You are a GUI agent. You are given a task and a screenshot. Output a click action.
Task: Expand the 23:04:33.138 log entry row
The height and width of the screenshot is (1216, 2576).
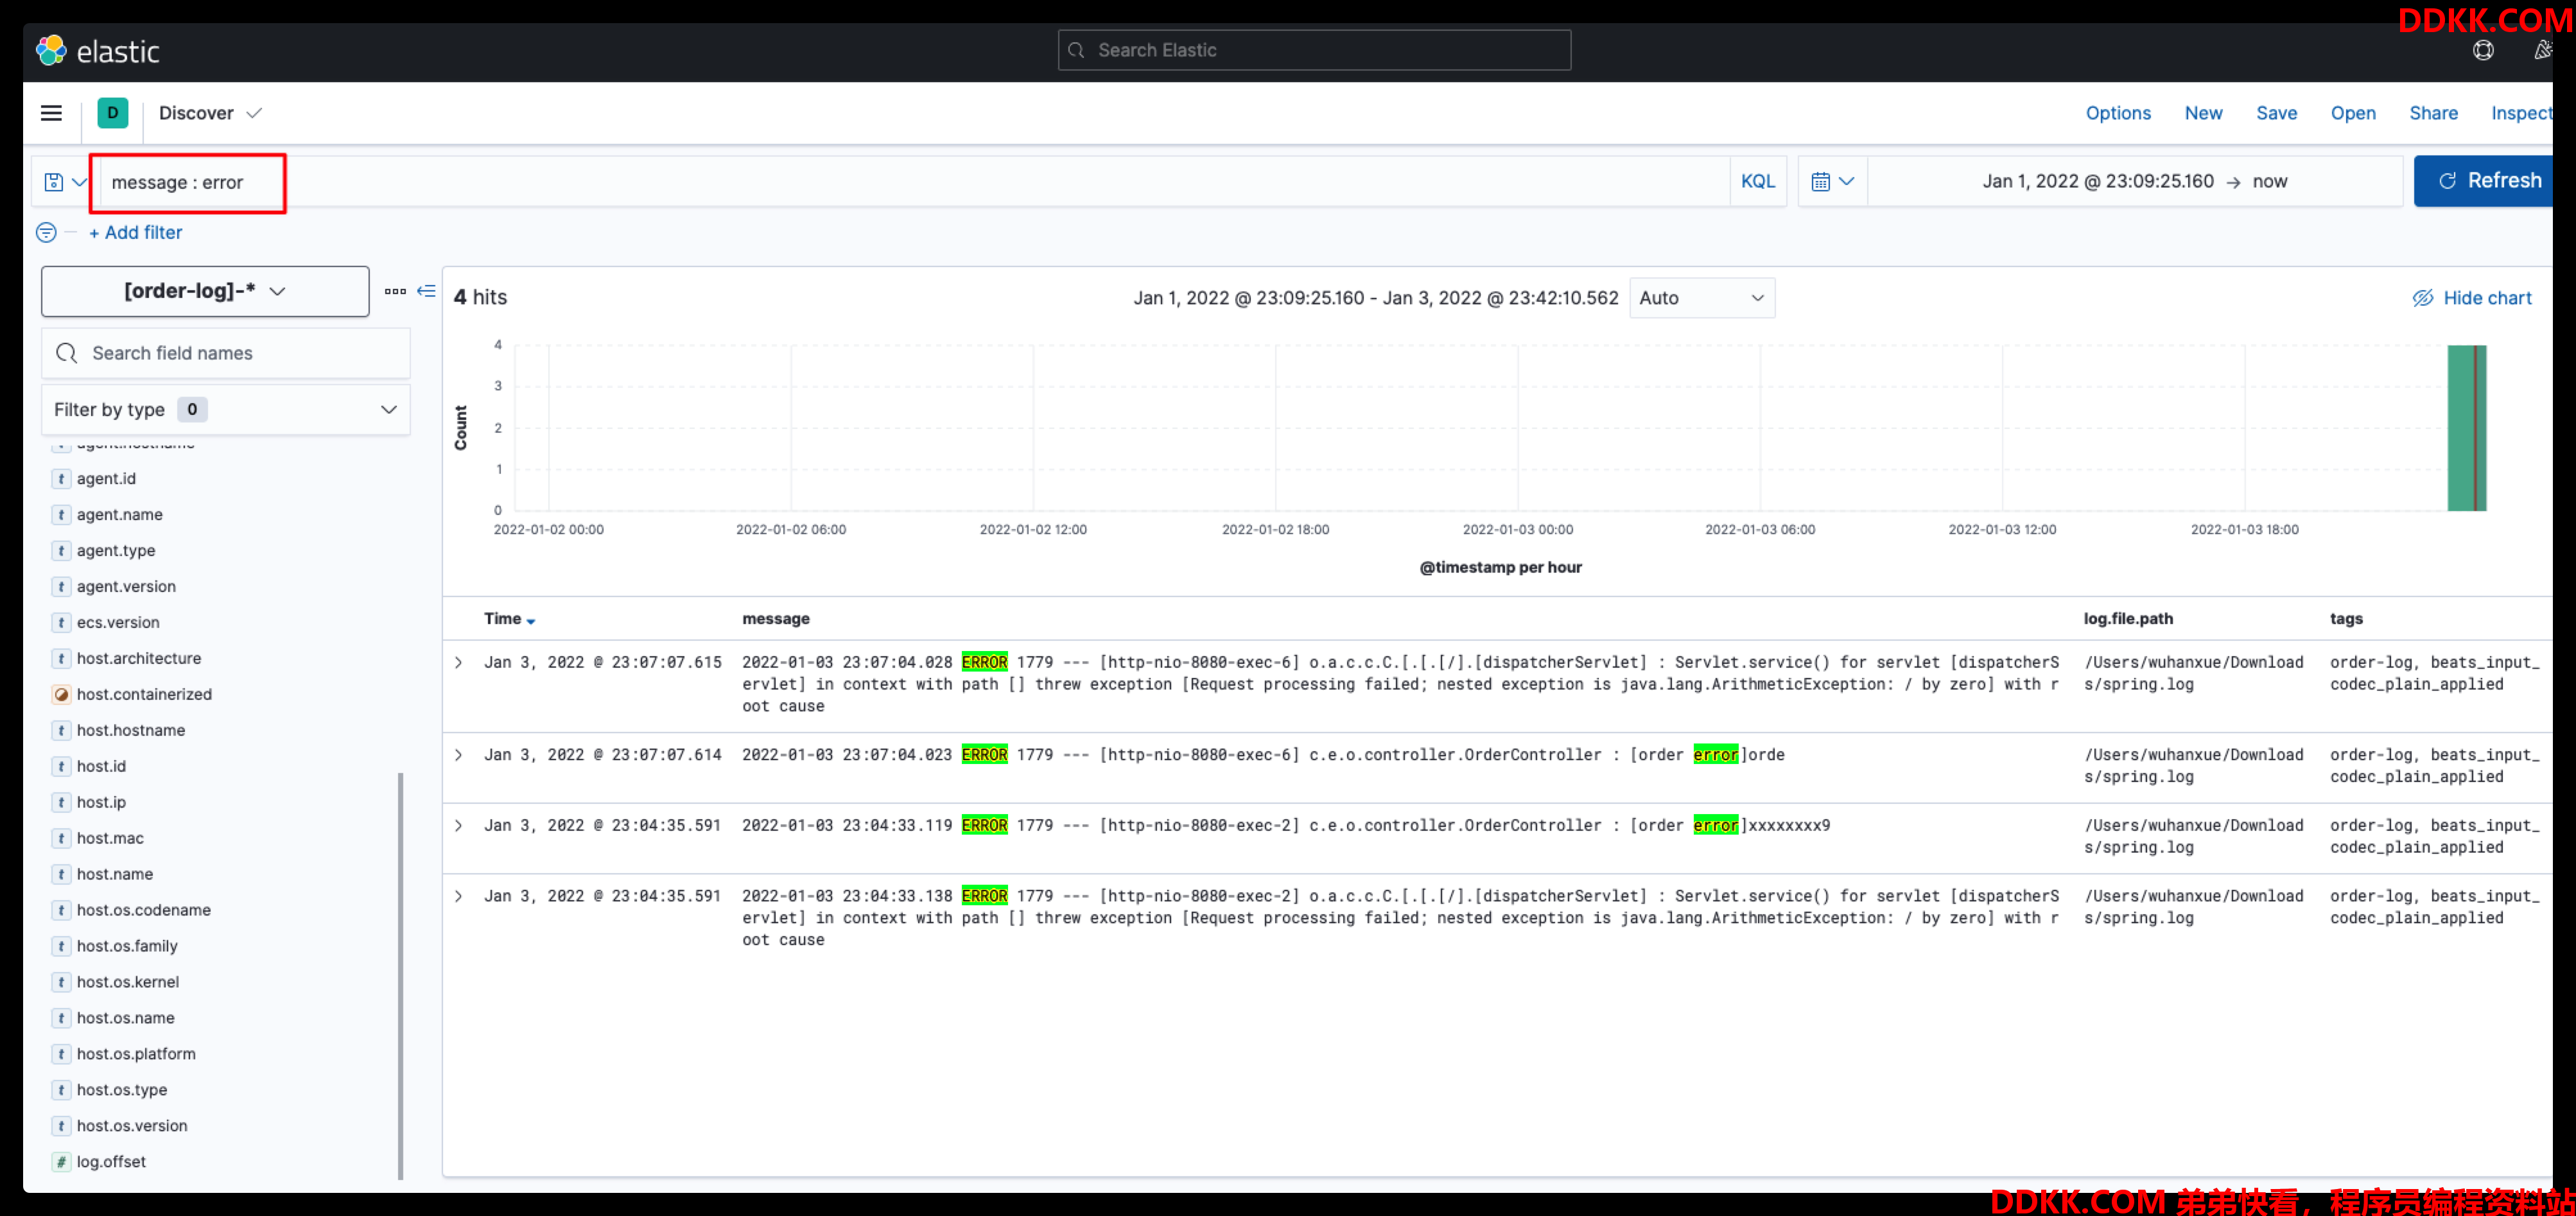(x=458, y=896)
